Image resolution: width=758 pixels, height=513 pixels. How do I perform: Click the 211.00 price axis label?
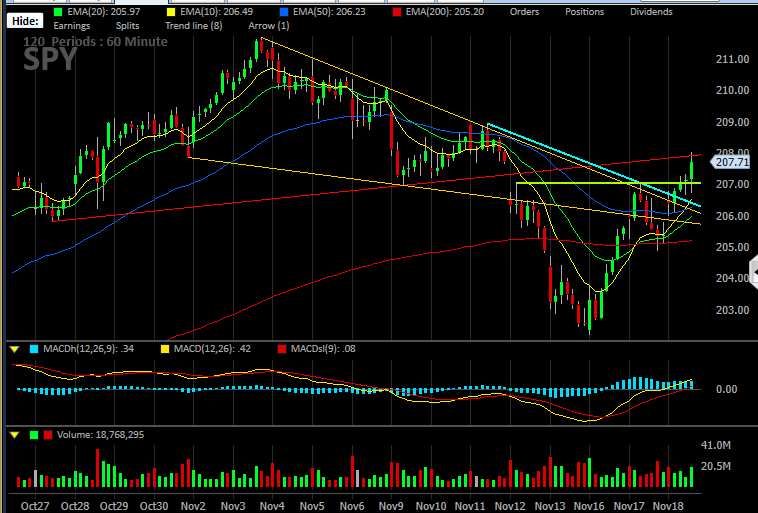click(x=732, y=59)
